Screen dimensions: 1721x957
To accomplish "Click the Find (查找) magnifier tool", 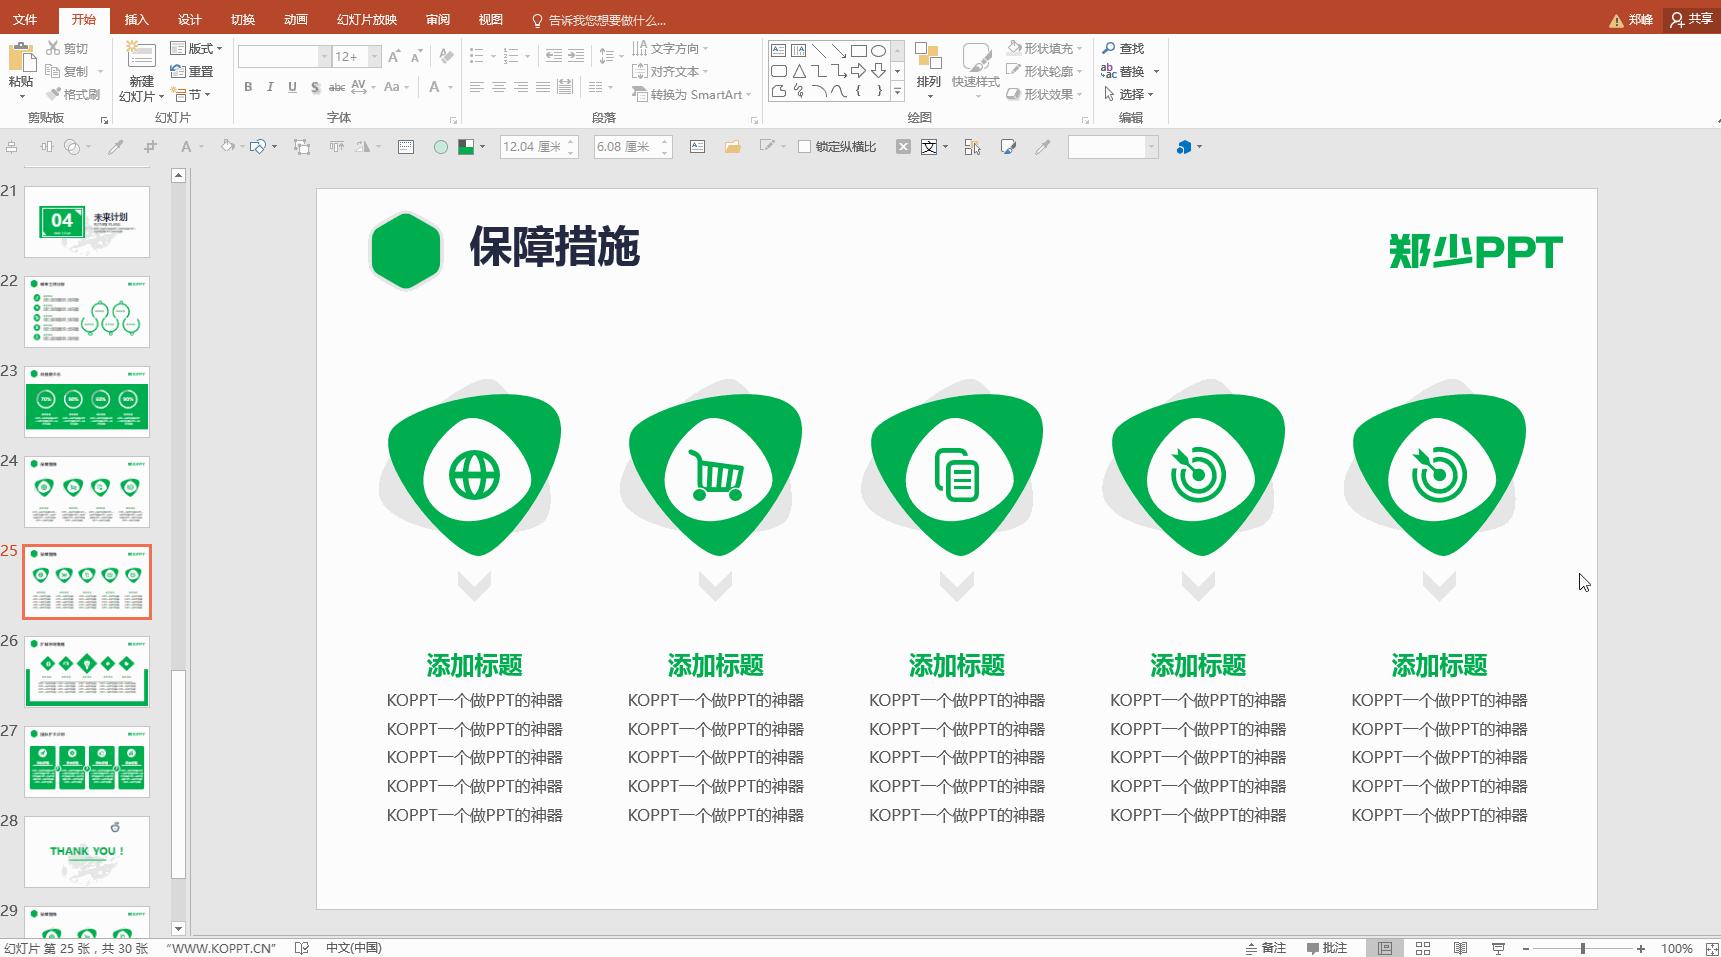I will 1123,48.
